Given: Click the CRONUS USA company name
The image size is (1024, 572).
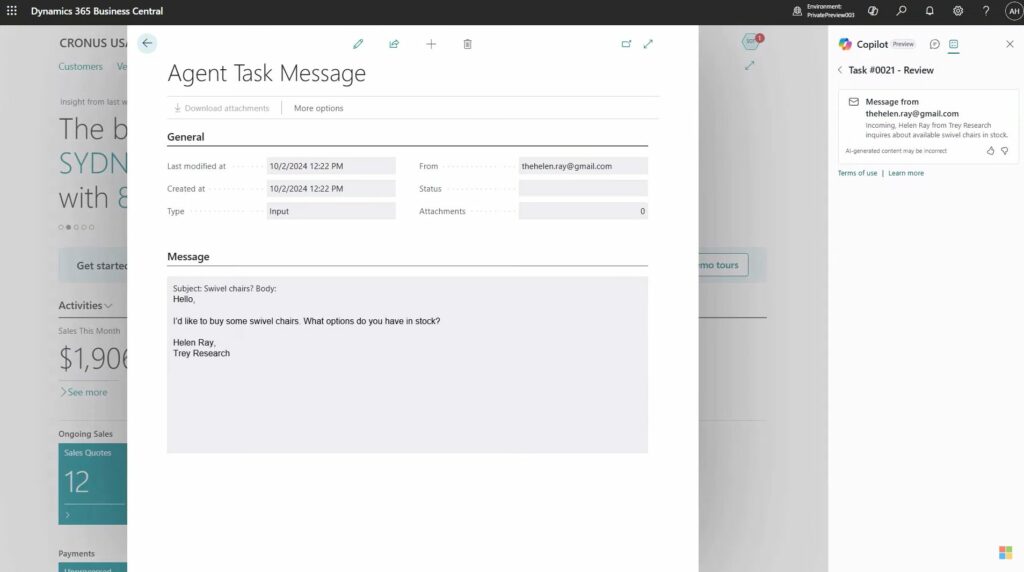Looking at the screenshot, I should (x=93, y=43).
